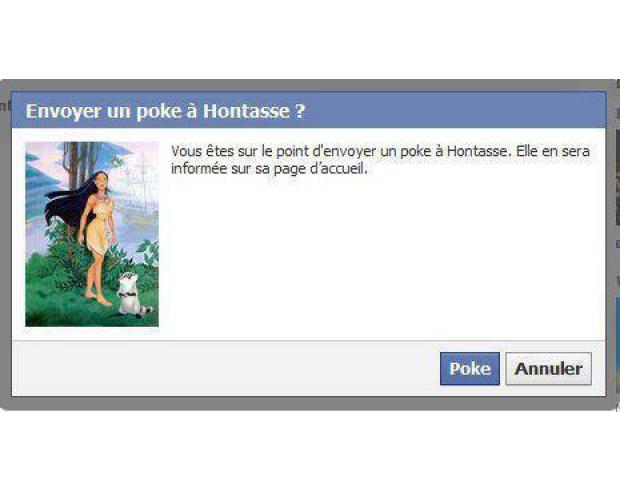Click the gray footer bar beside Poke
The width and height of the screenshot is (620, 490).
coord(225,369)
